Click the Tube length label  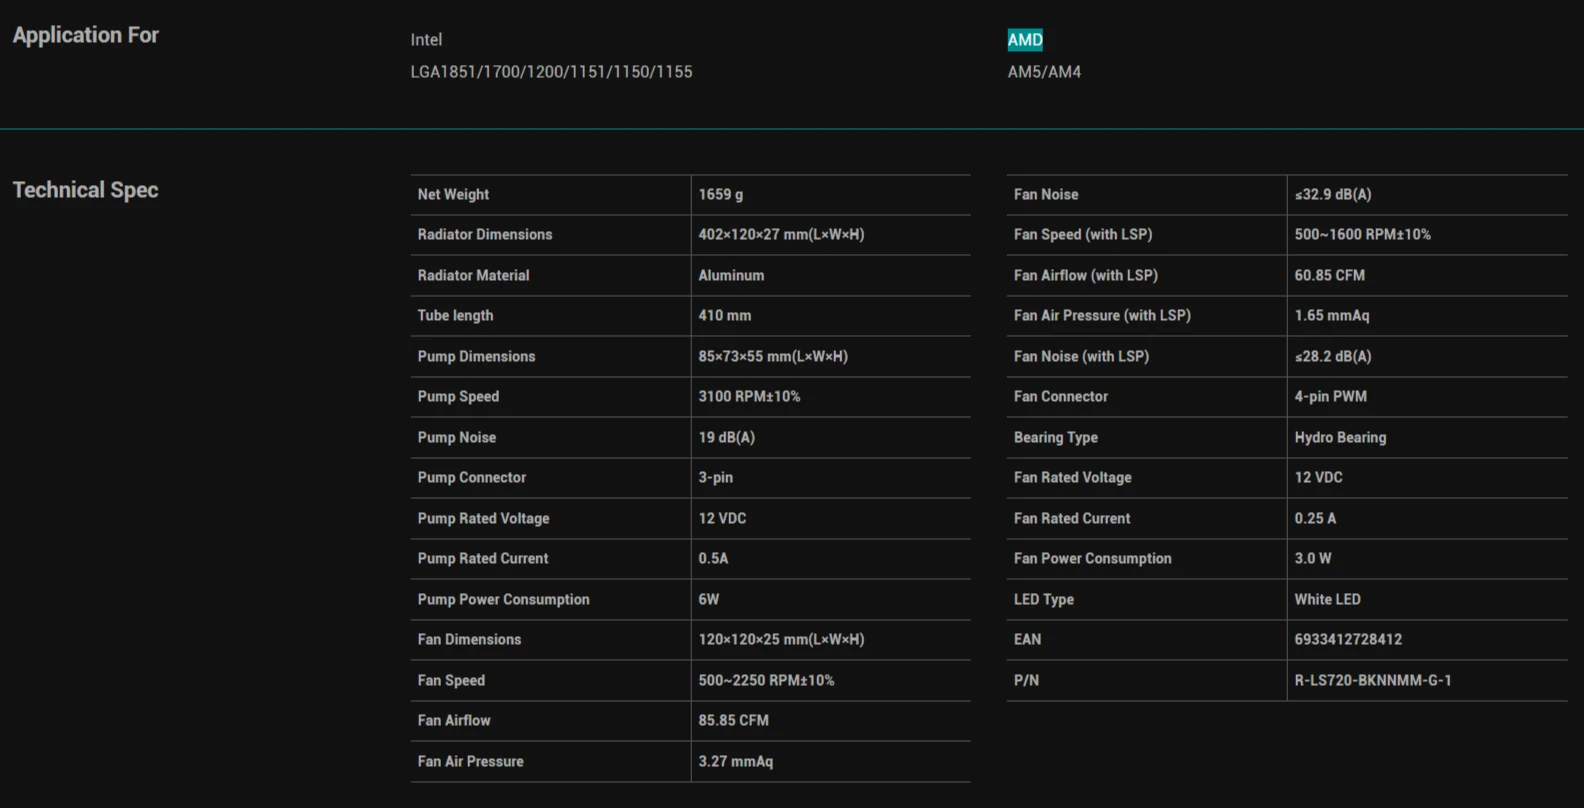click(455, 316)
